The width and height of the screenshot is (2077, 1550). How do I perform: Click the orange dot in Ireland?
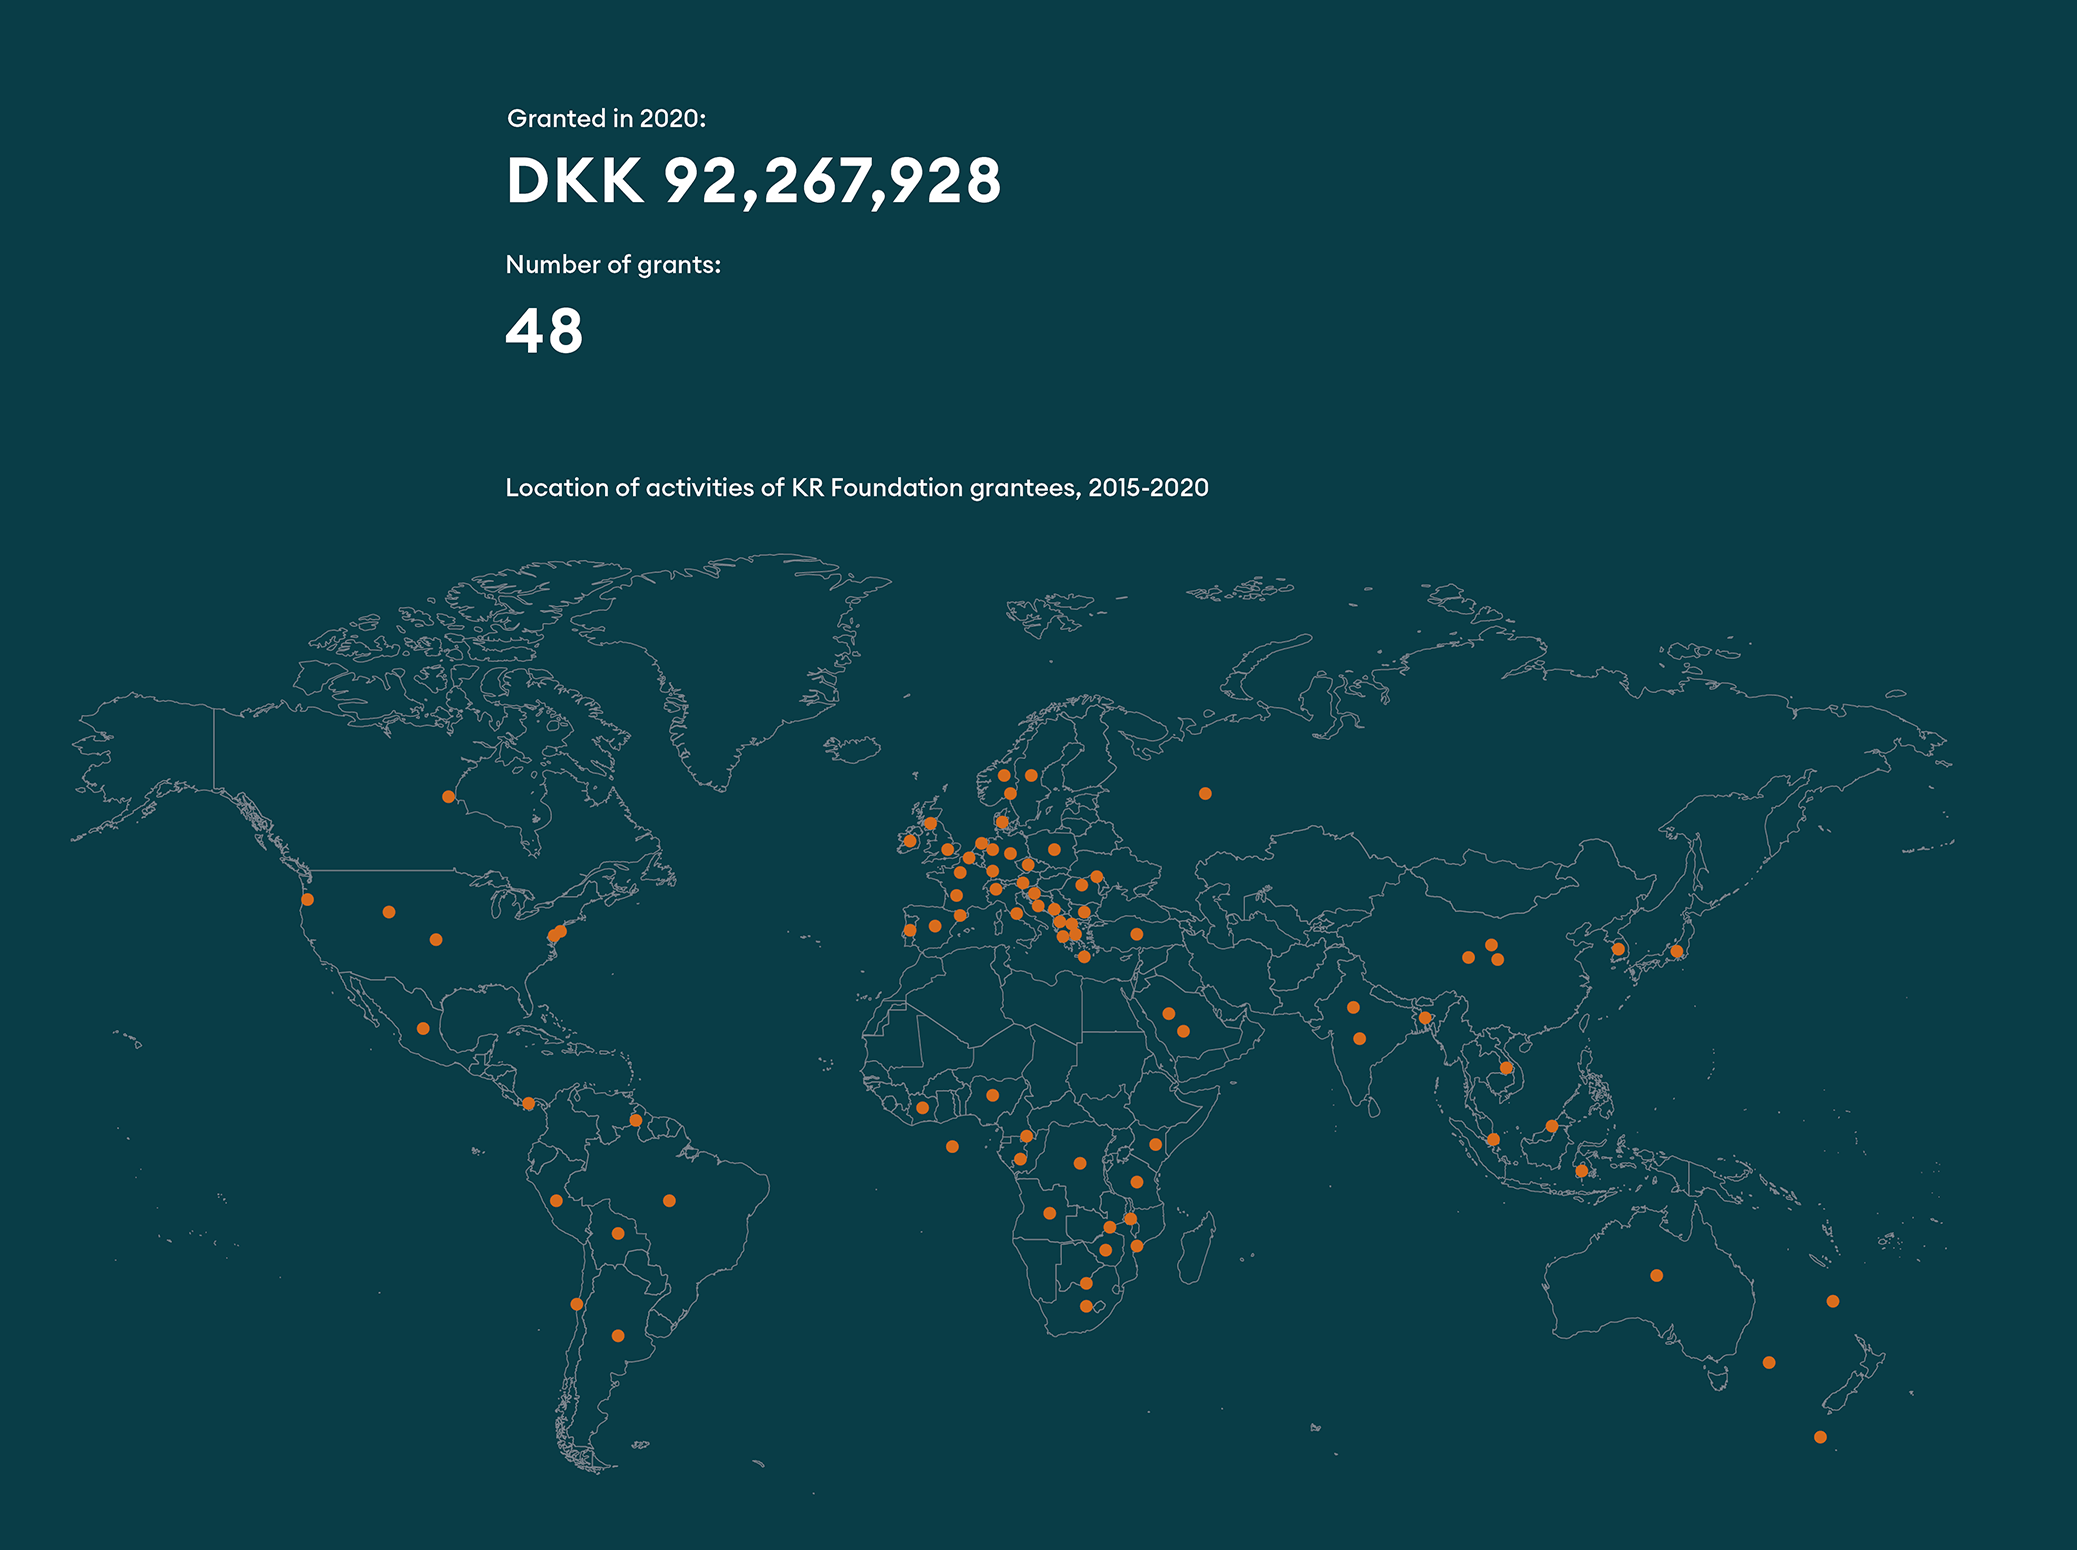(x=910, y=841)
